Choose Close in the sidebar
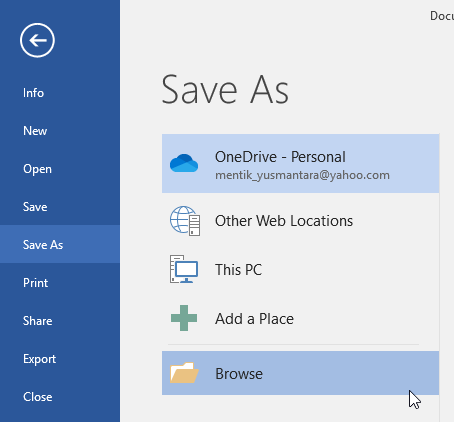Image resolution: width=454 pixels, height=422 pixels. pos(60,397)
